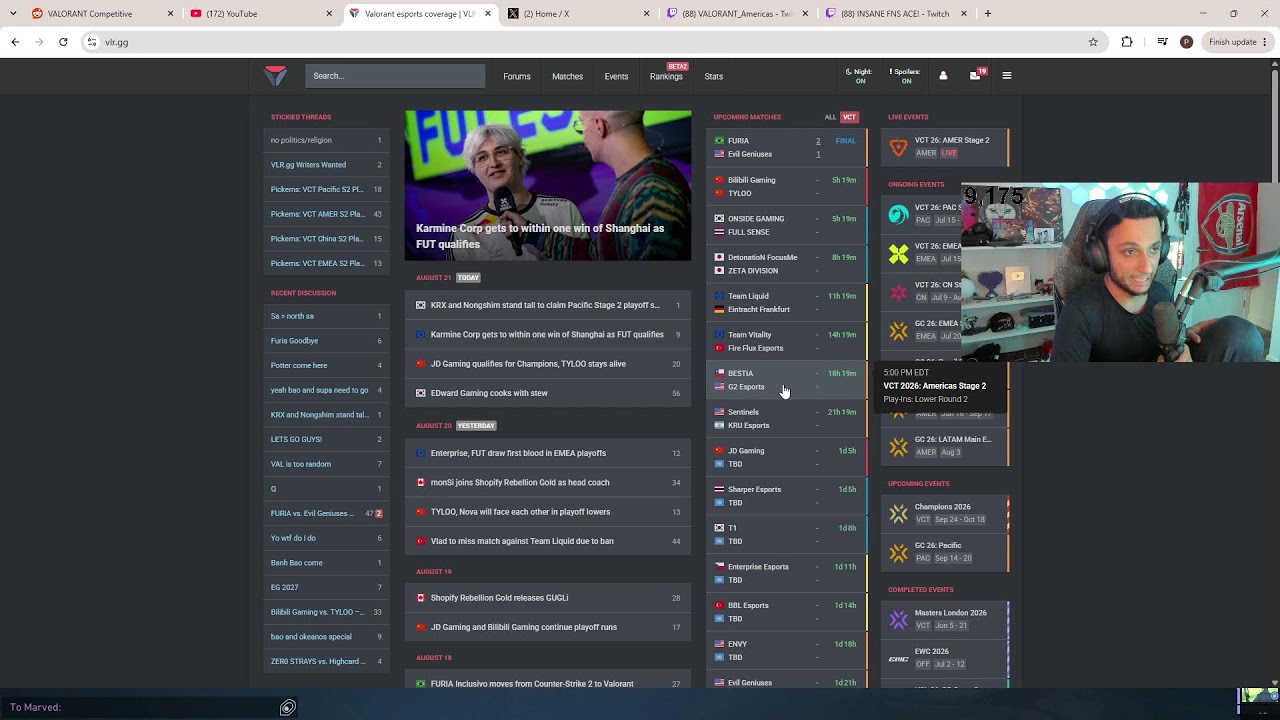Image resolution: width=1280 pixels, height=720 pixels.
Task: Open the inbox icon with 19 notifications
Action: point(976,75)
